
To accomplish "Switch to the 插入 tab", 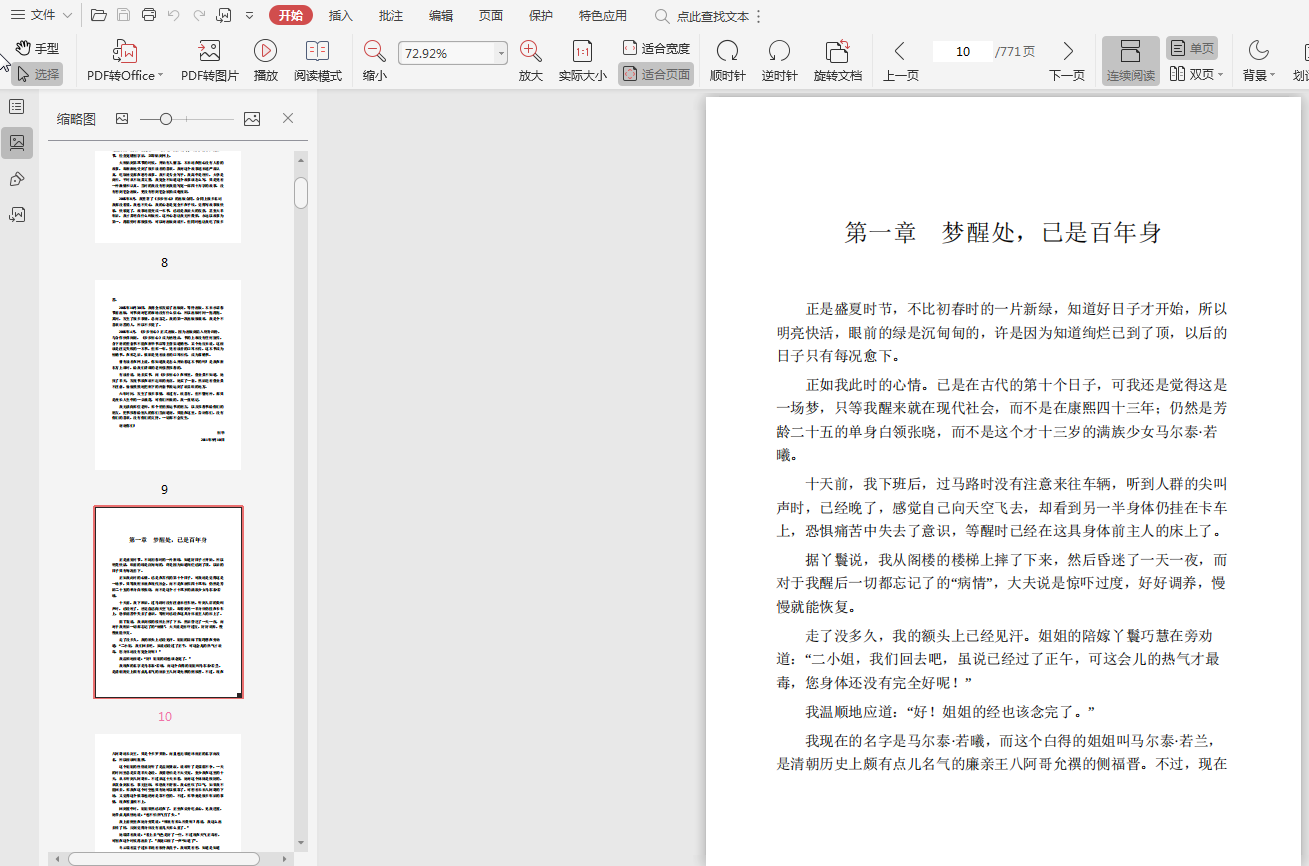I will point(341,15).
